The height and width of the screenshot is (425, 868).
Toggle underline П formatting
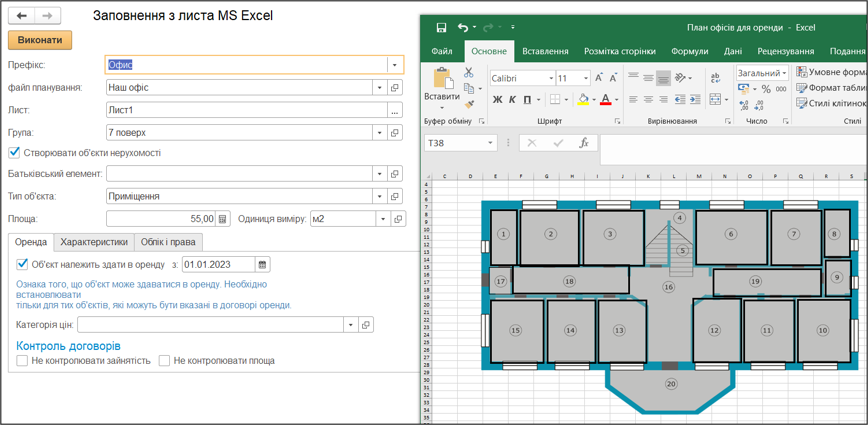pos(527,100)
